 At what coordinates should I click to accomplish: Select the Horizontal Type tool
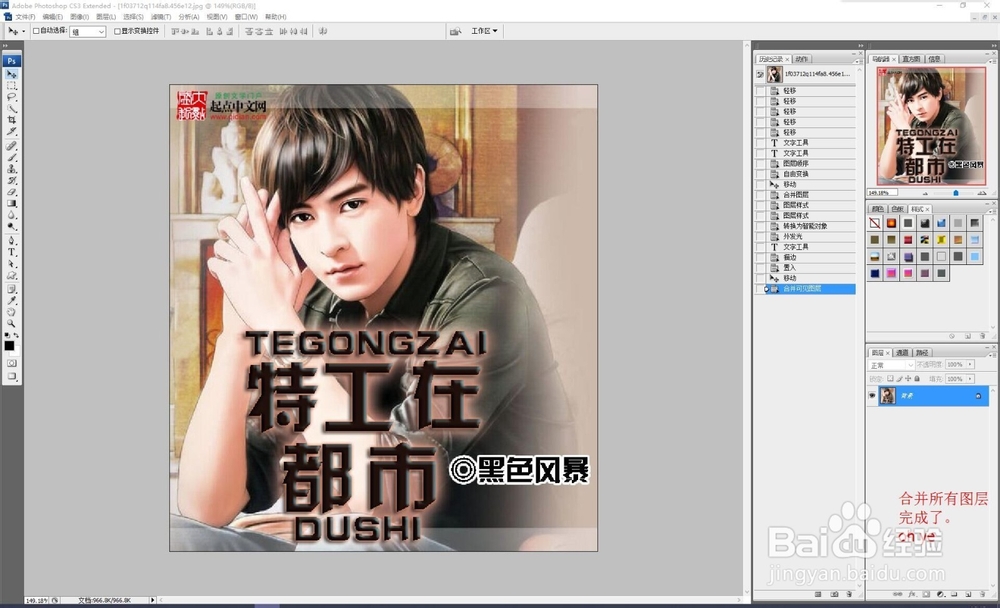tap(11, 252)
